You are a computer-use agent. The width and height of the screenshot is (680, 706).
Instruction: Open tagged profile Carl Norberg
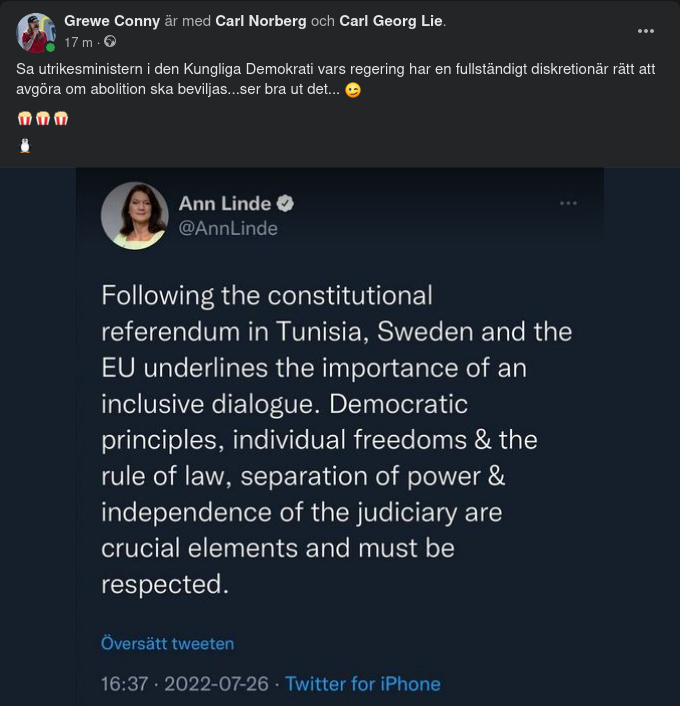263,21
